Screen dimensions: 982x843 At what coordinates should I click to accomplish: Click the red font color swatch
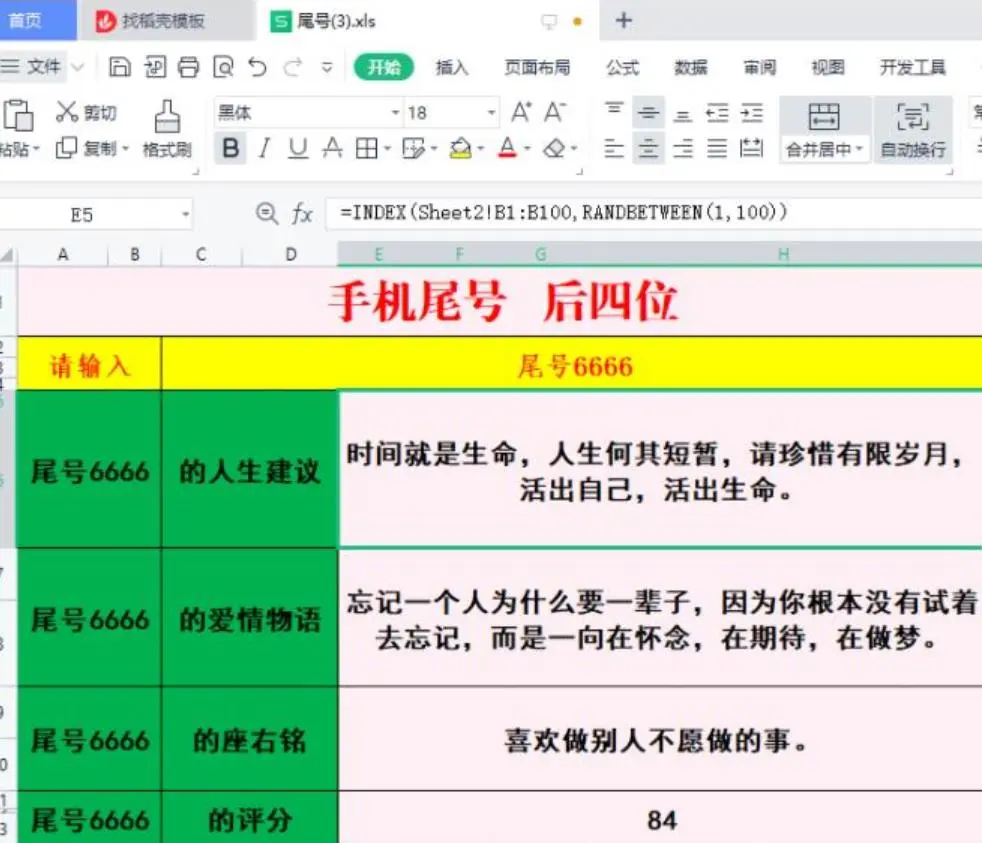click(507, 149)
